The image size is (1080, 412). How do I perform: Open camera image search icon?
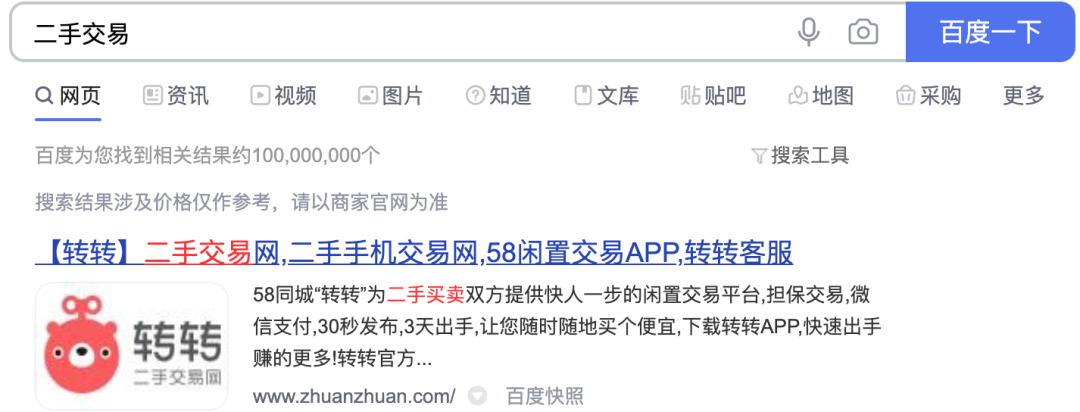[x=863, y=32]
